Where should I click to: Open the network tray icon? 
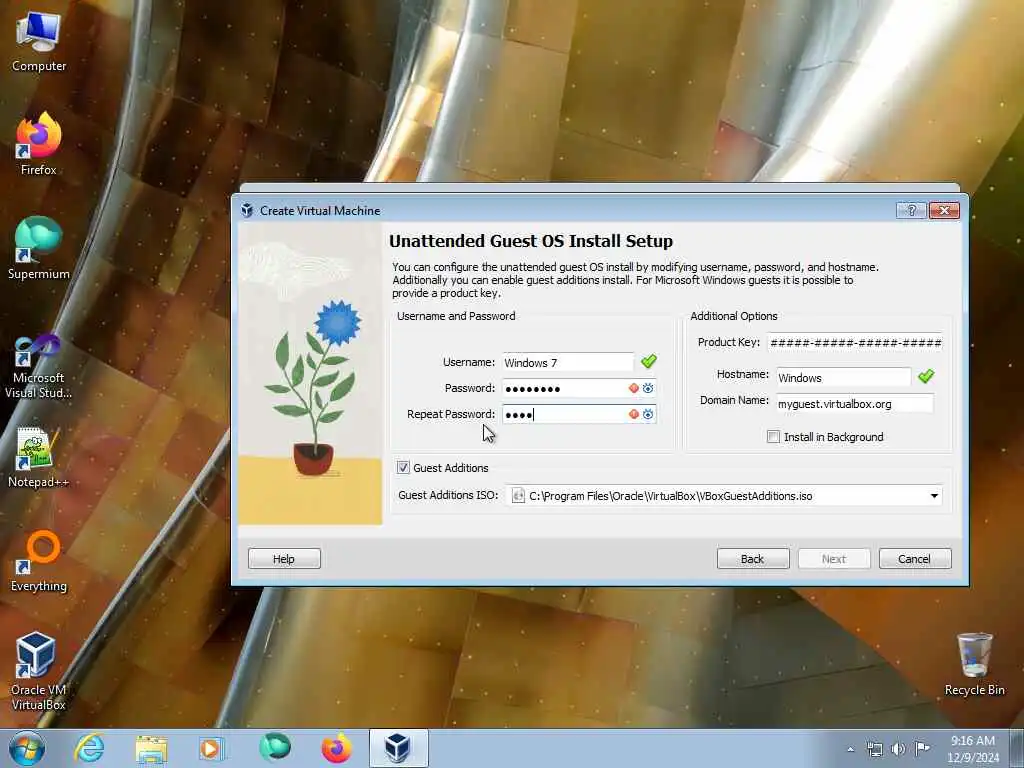coord(874,748)
